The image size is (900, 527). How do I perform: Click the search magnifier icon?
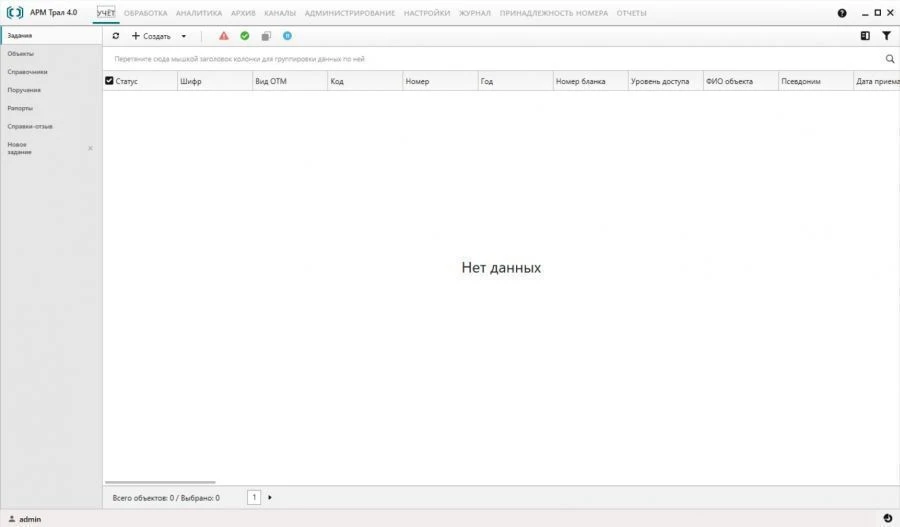(890, 59)
